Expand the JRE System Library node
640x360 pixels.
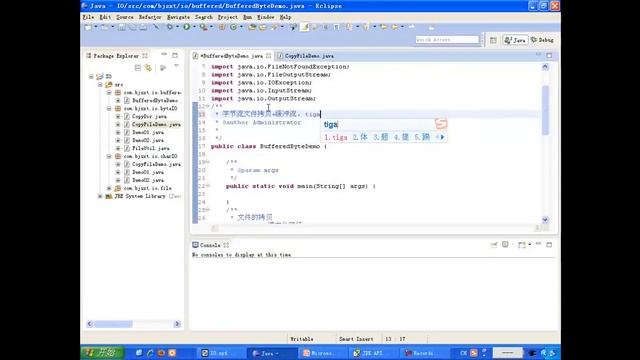[x=100, y=196]
